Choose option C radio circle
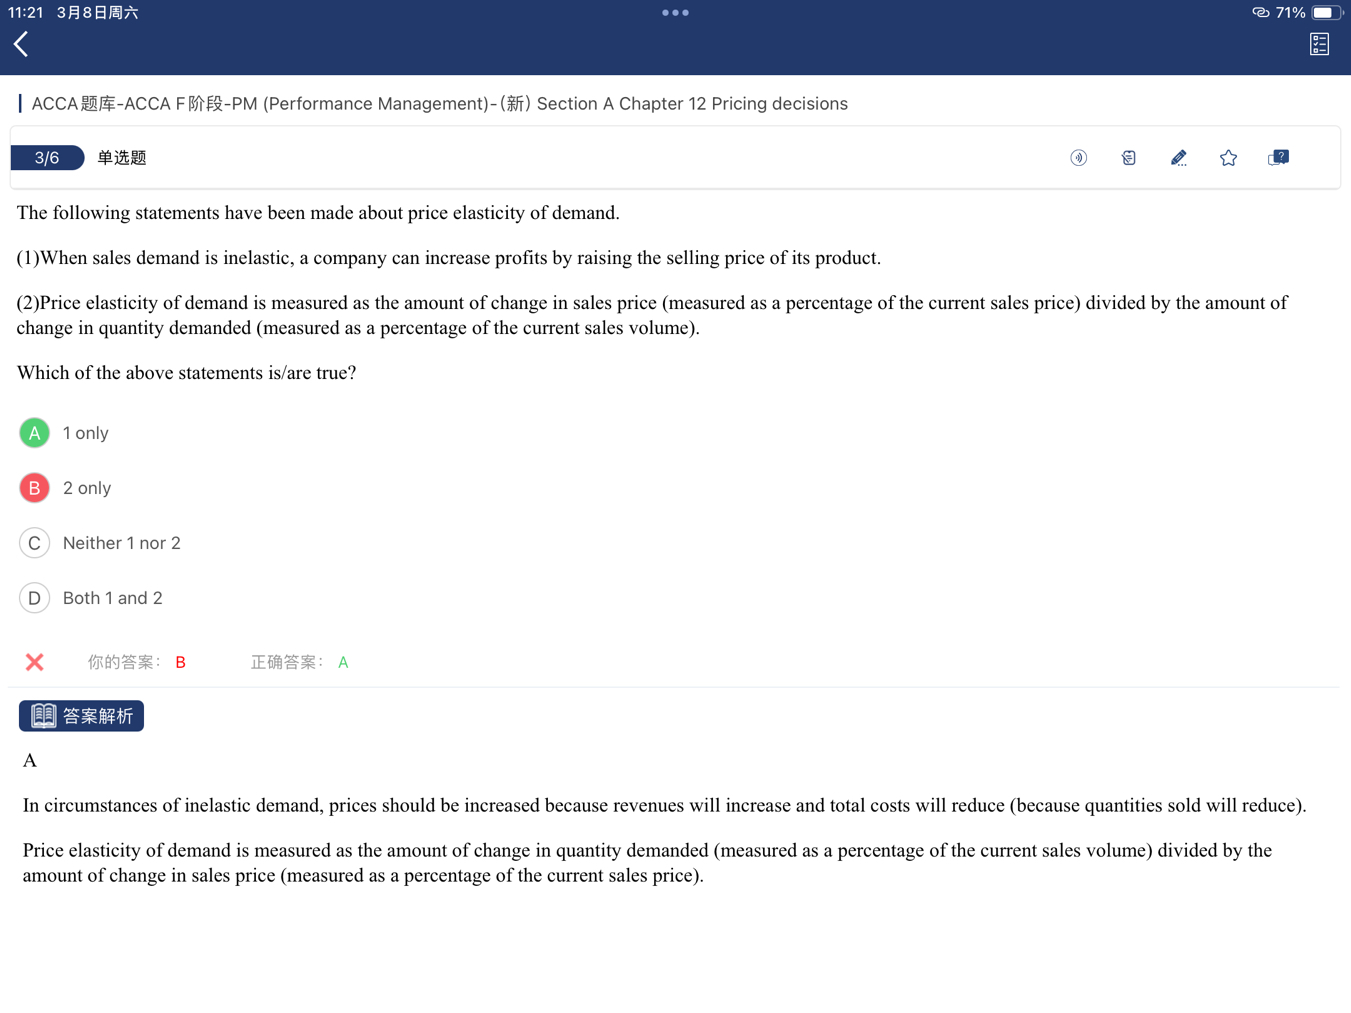This screenshot has width=1351, height=1013. coord(35,543)
